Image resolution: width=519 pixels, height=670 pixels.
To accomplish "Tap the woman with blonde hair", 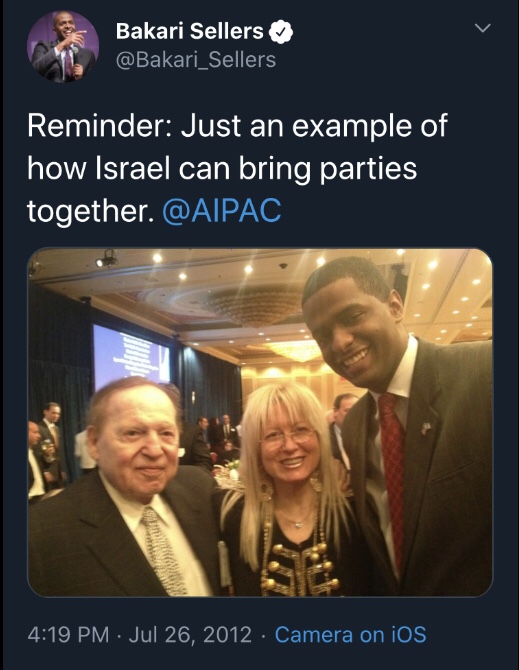I will (x=288, y=489).
